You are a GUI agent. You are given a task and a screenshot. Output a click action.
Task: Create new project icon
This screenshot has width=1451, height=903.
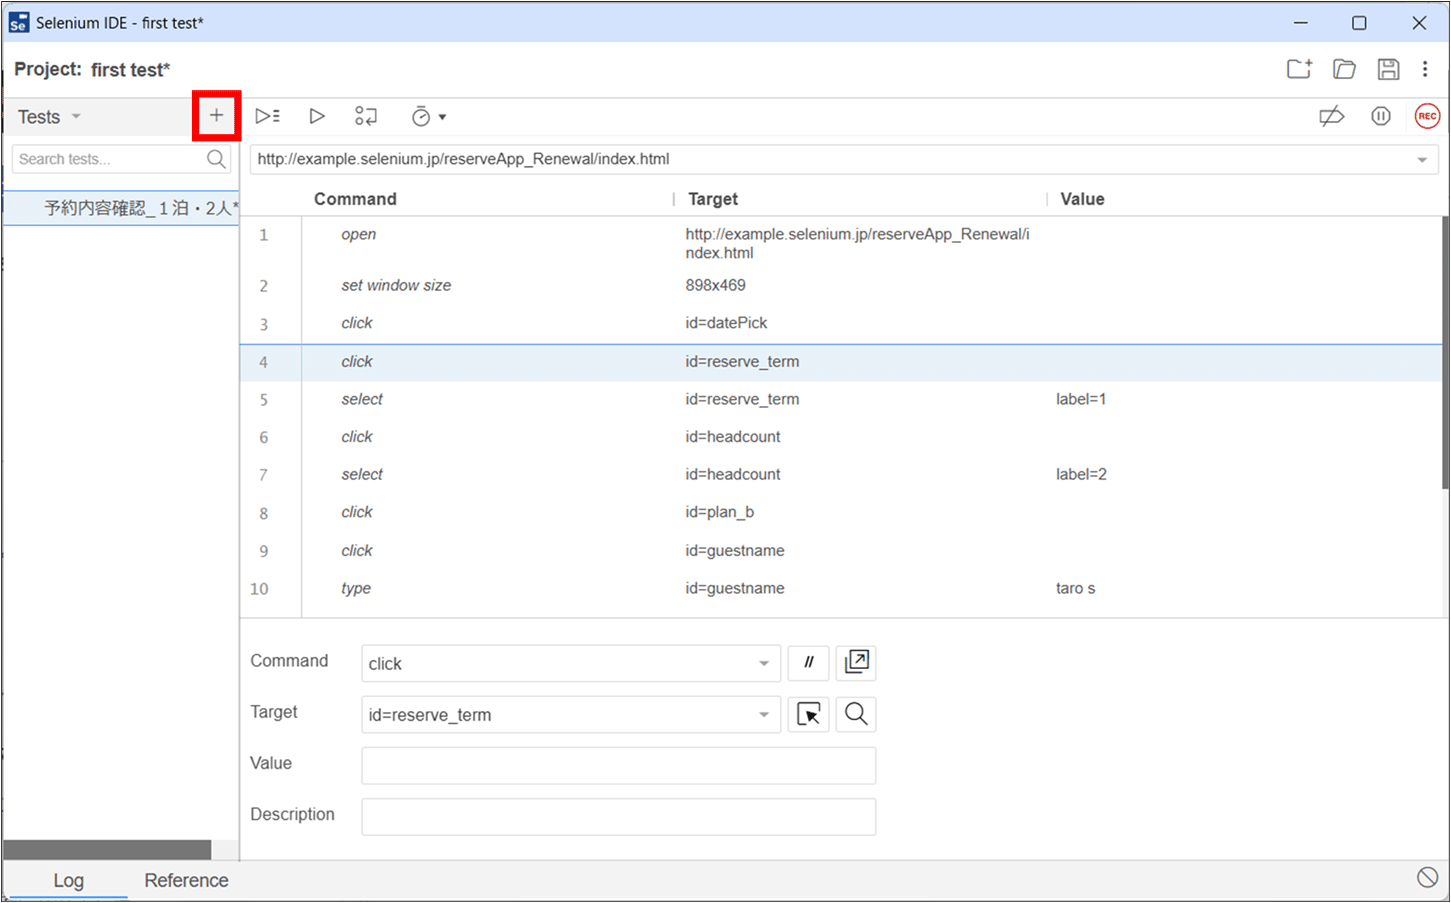1299,69
